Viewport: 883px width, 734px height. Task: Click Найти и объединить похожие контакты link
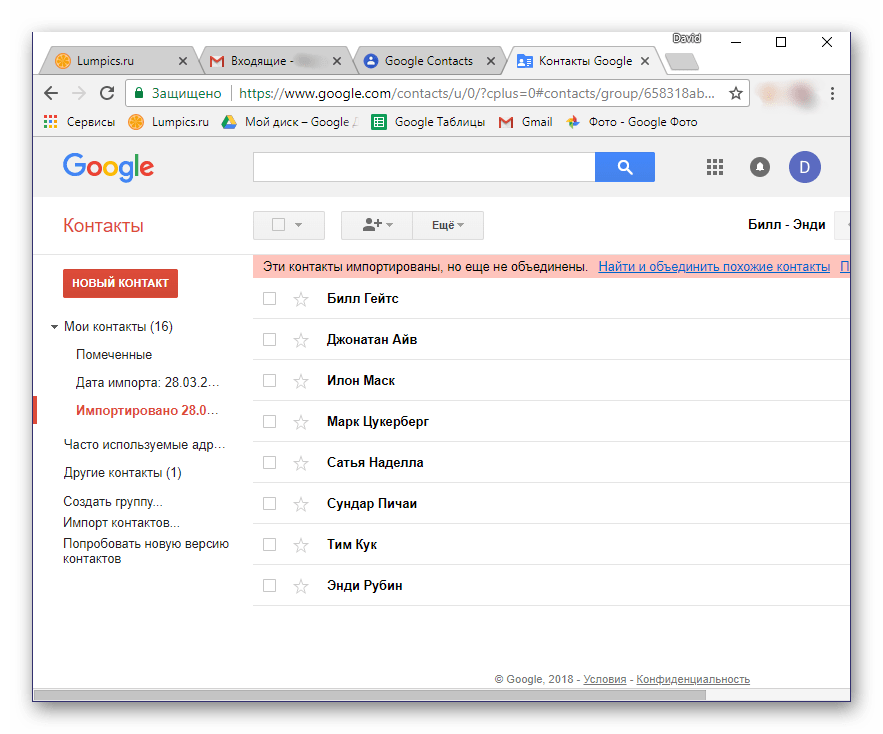(714, 266)
